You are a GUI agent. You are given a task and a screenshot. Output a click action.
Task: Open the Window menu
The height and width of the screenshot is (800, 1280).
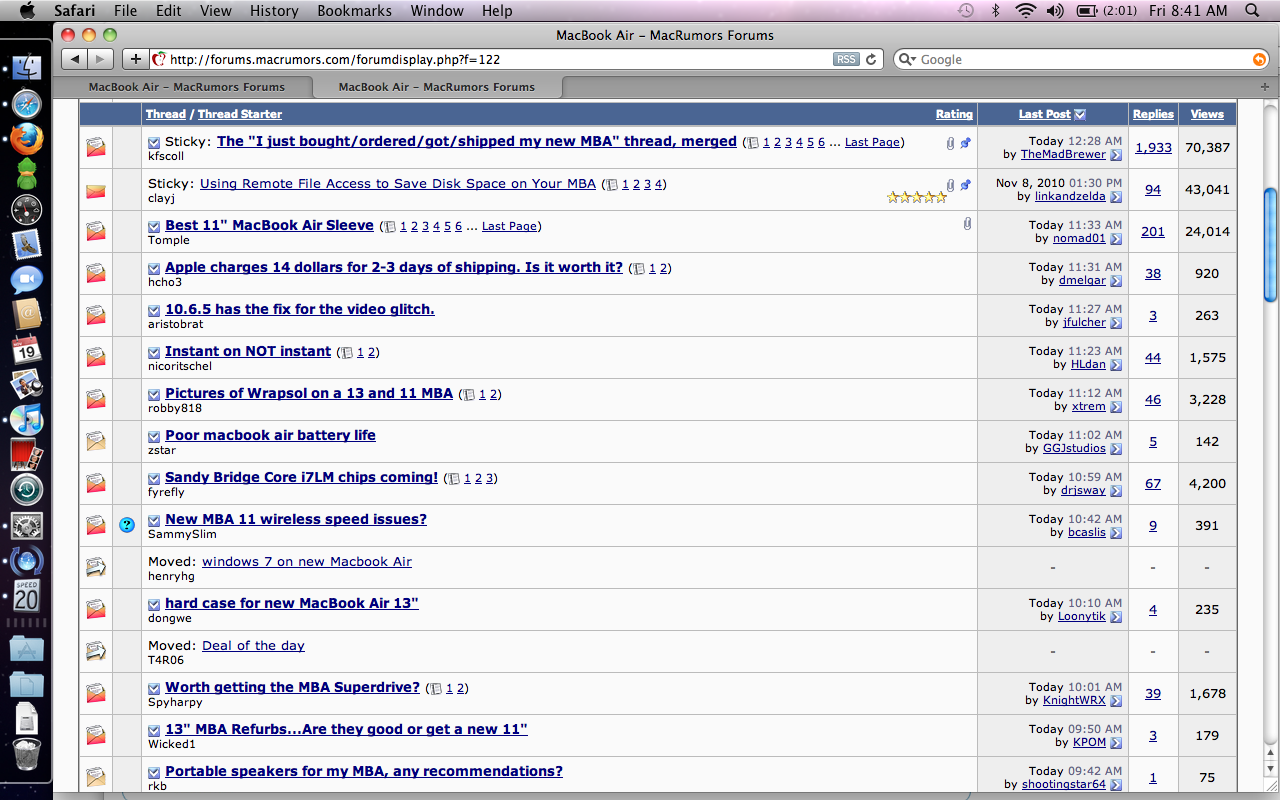point(437,11)
